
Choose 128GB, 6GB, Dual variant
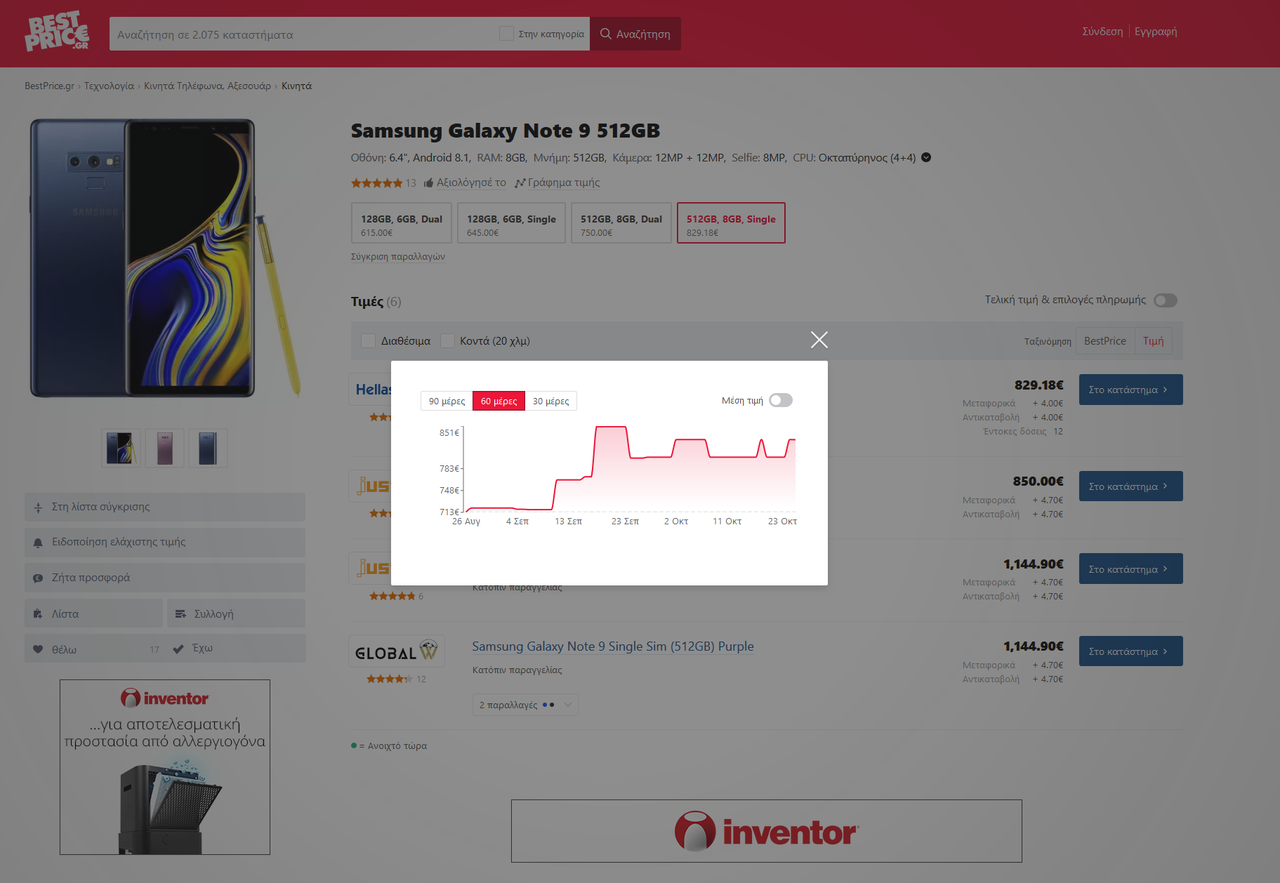[401, 223]
